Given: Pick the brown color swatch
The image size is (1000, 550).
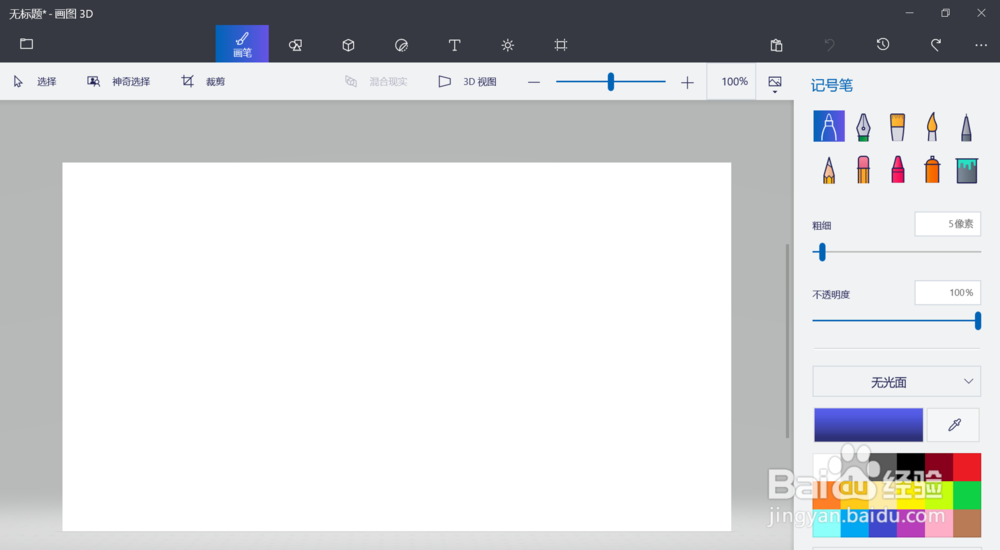Looking at the screenshot, I should point(967,523).
